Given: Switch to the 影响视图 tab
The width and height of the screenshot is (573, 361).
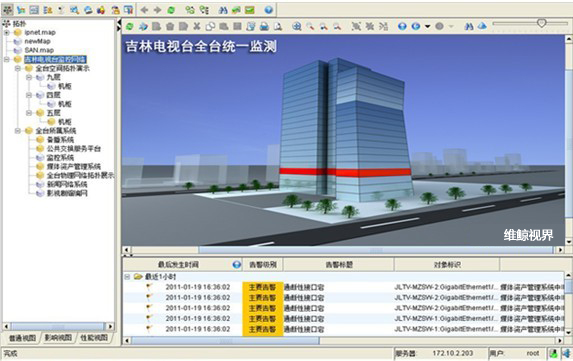Looking at the screenshot, I should pyautogui.click(x=58, y=338).
